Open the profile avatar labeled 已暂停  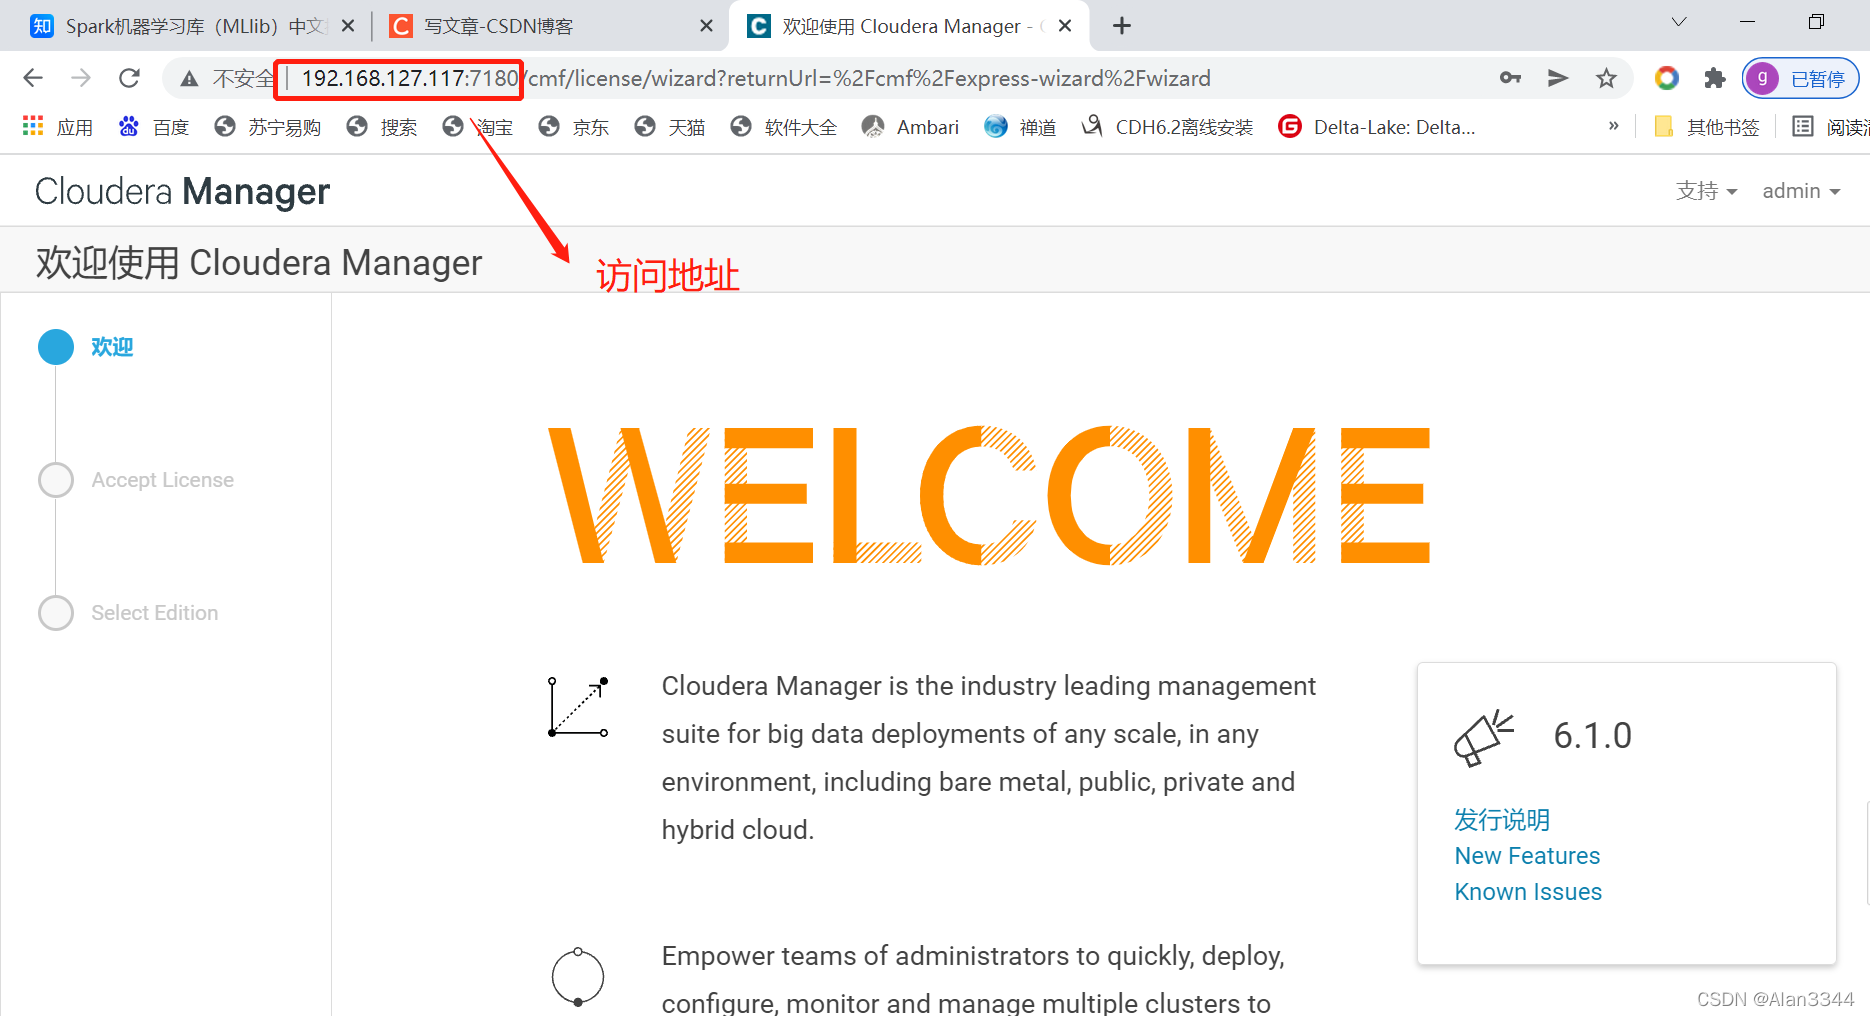1800,78
